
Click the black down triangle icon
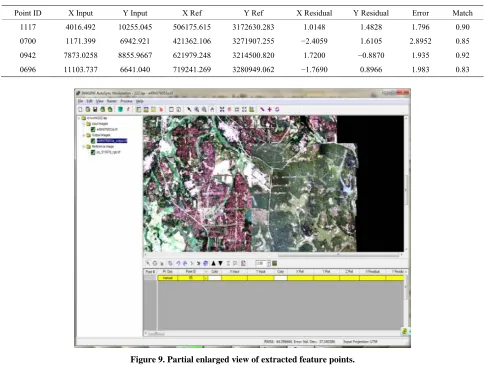coord(220,263)
